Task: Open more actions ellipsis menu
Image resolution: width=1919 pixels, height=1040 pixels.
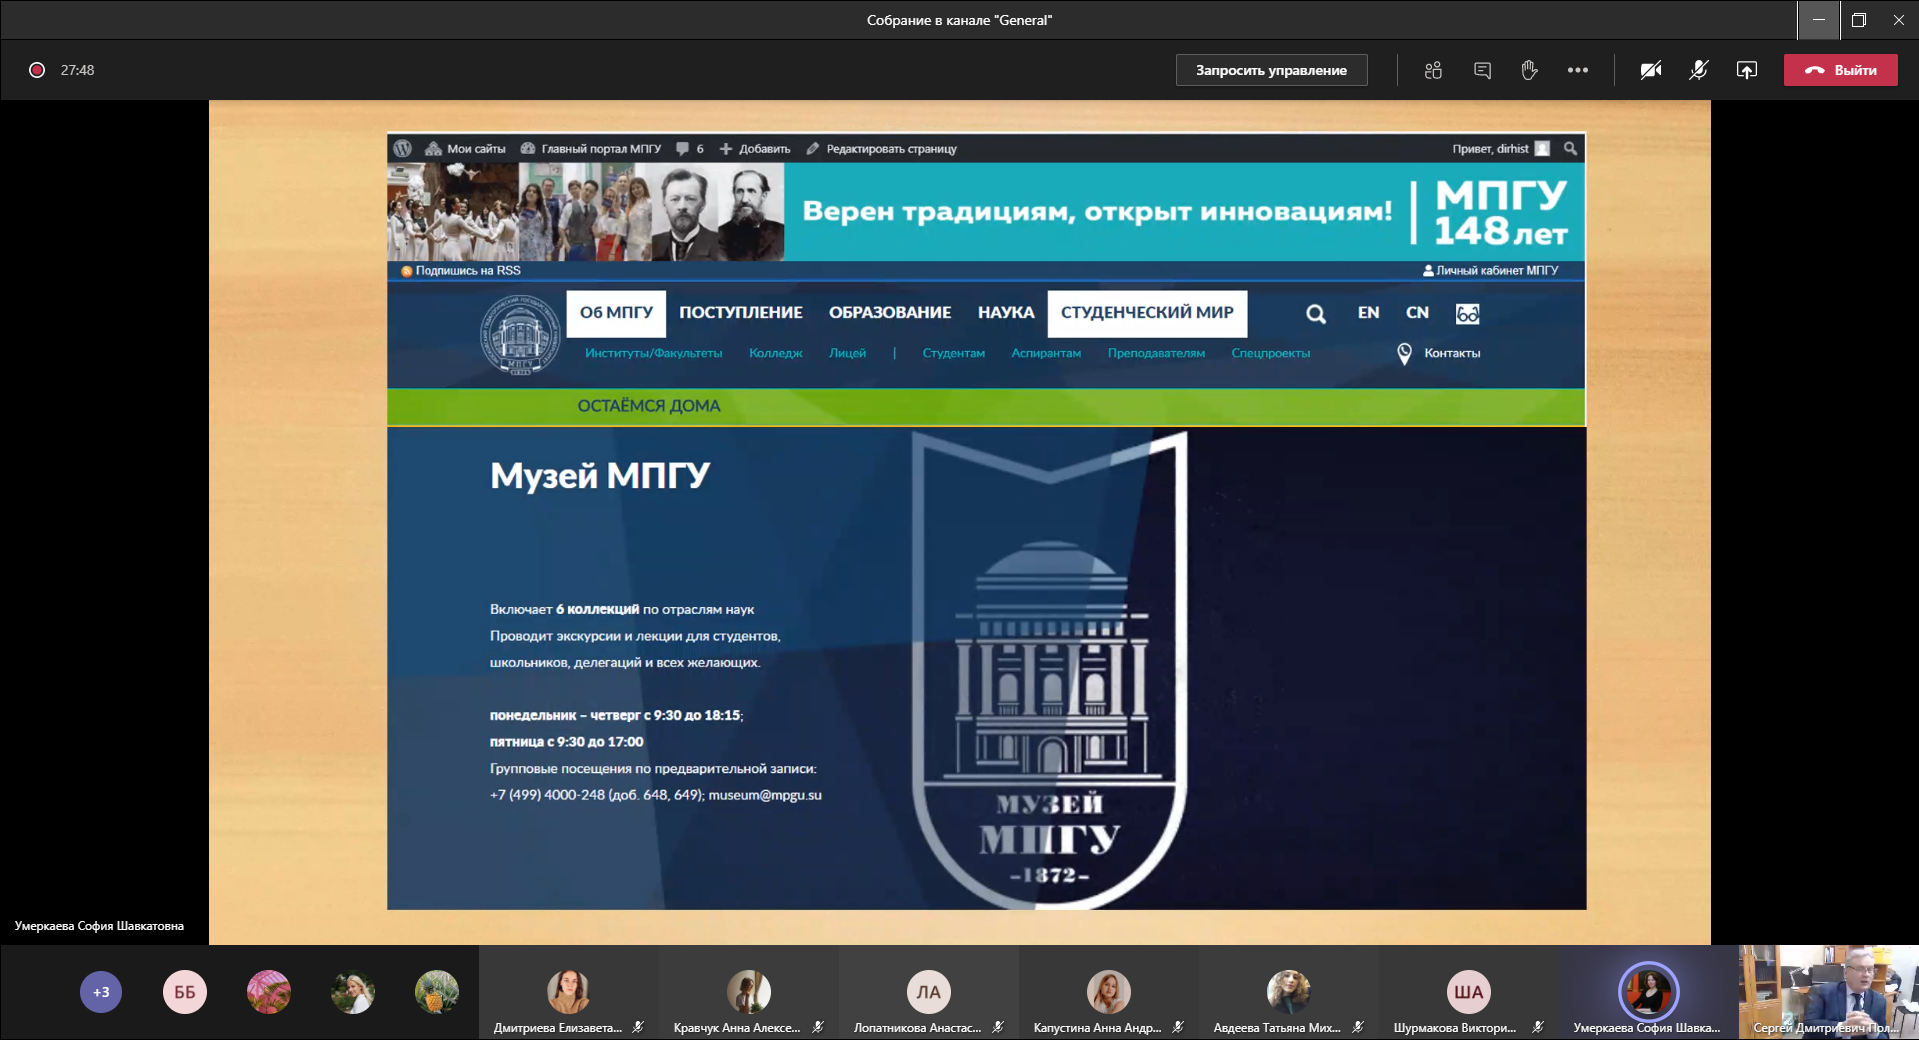Action: point(1577,70)
